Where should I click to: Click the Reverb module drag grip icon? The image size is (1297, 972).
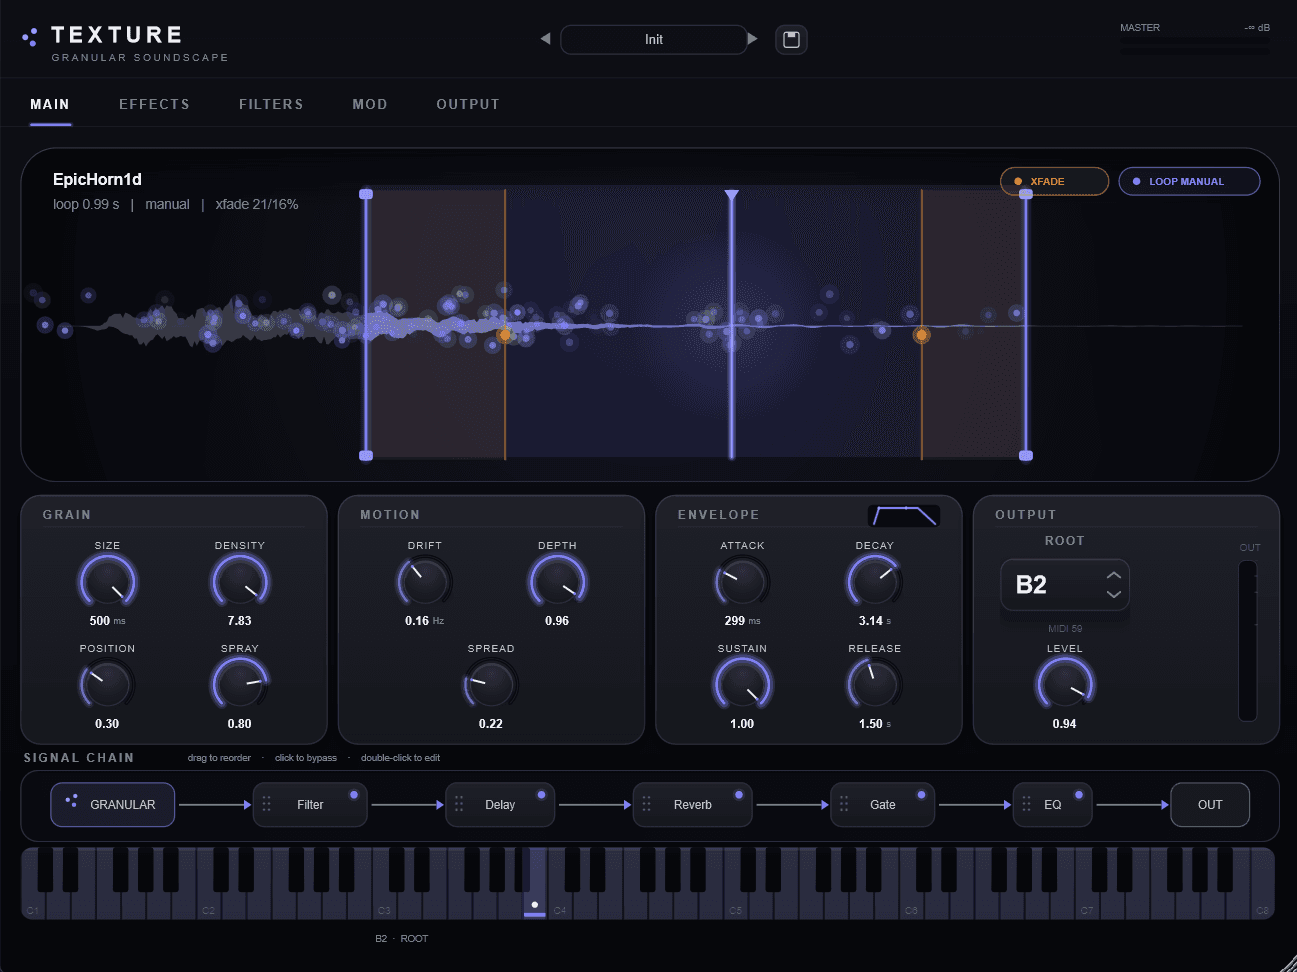pyautogui.click(x=646, y=804)
